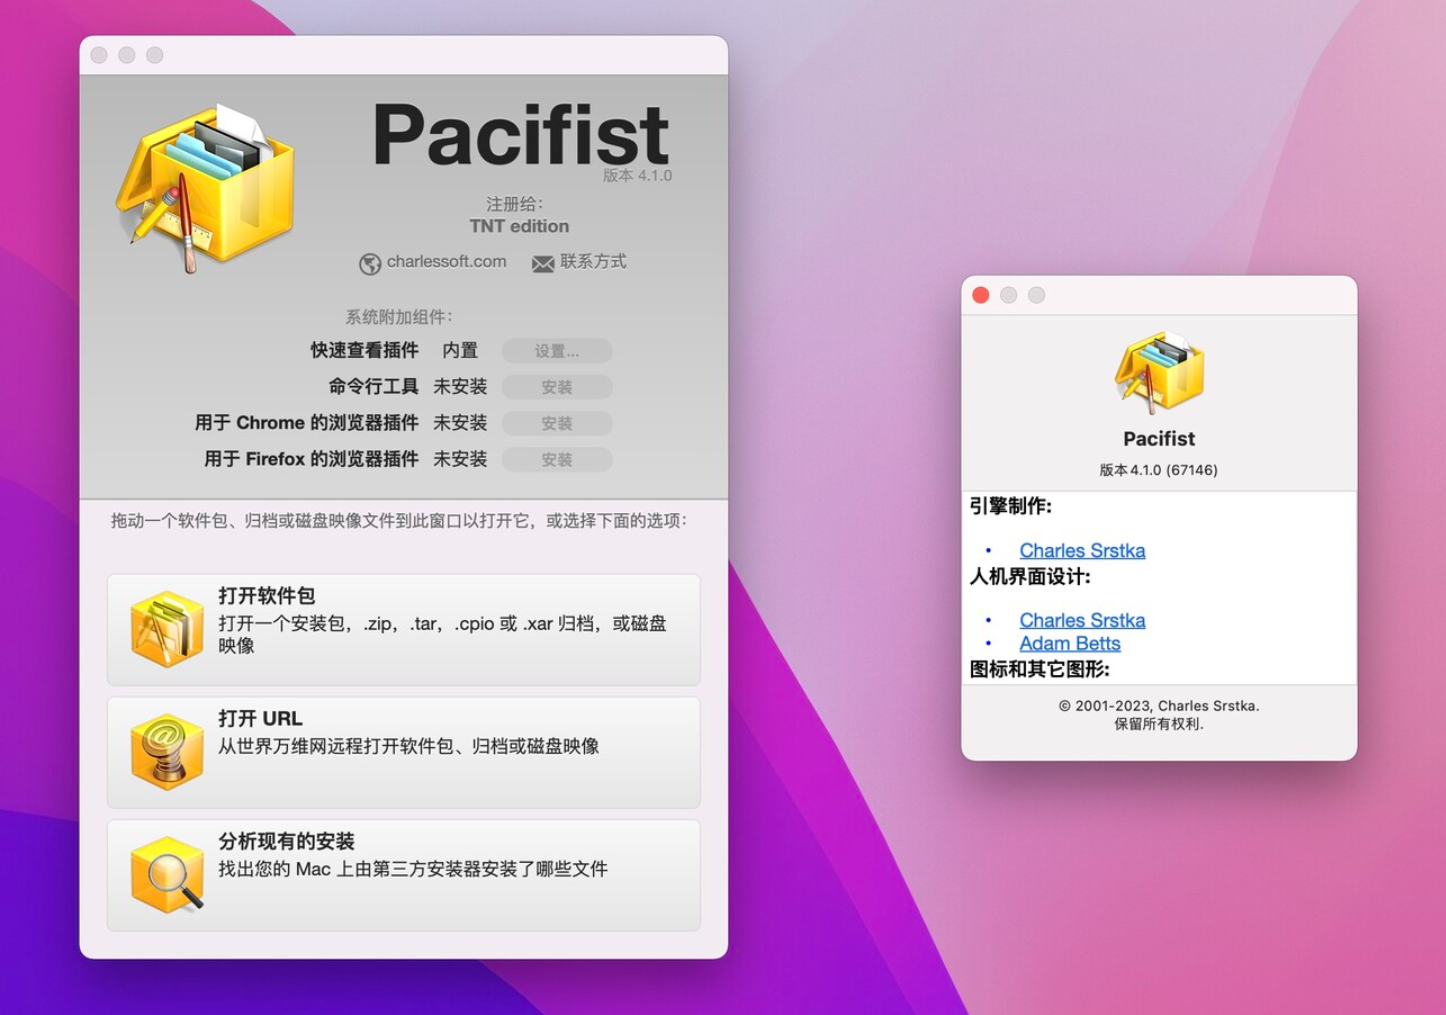1446x1015 pixels.
Task: Click the © 2001-2023, Charles Srstka copyright text
Action: pyautogui.click(x=1159, y=706)
